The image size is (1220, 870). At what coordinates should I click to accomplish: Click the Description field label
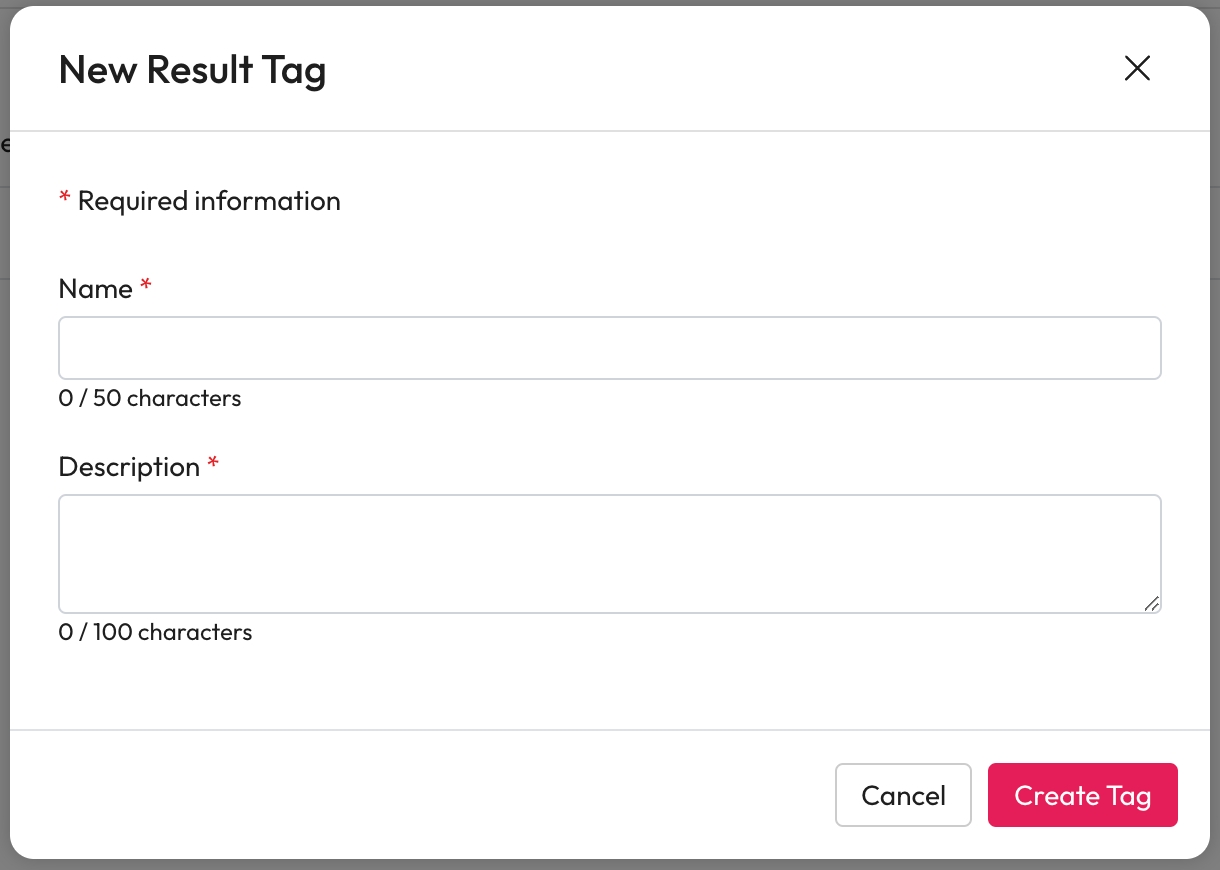pyautogui.click(x=129, y=467)
